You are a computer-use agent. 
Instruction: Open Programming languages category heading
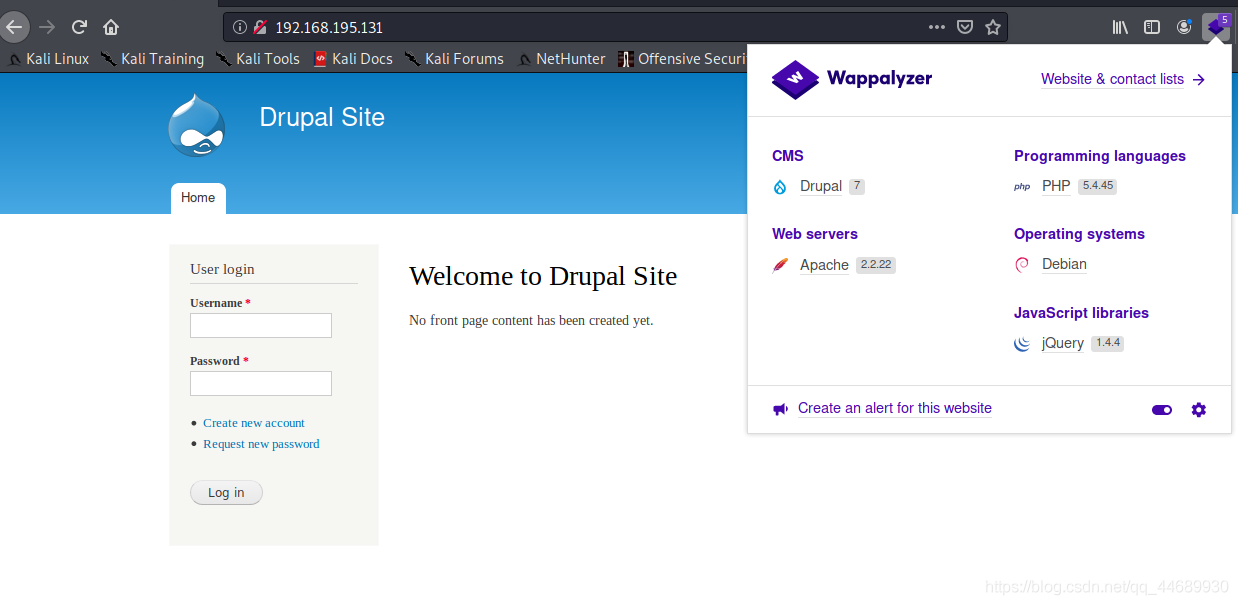pos(1100,156)
